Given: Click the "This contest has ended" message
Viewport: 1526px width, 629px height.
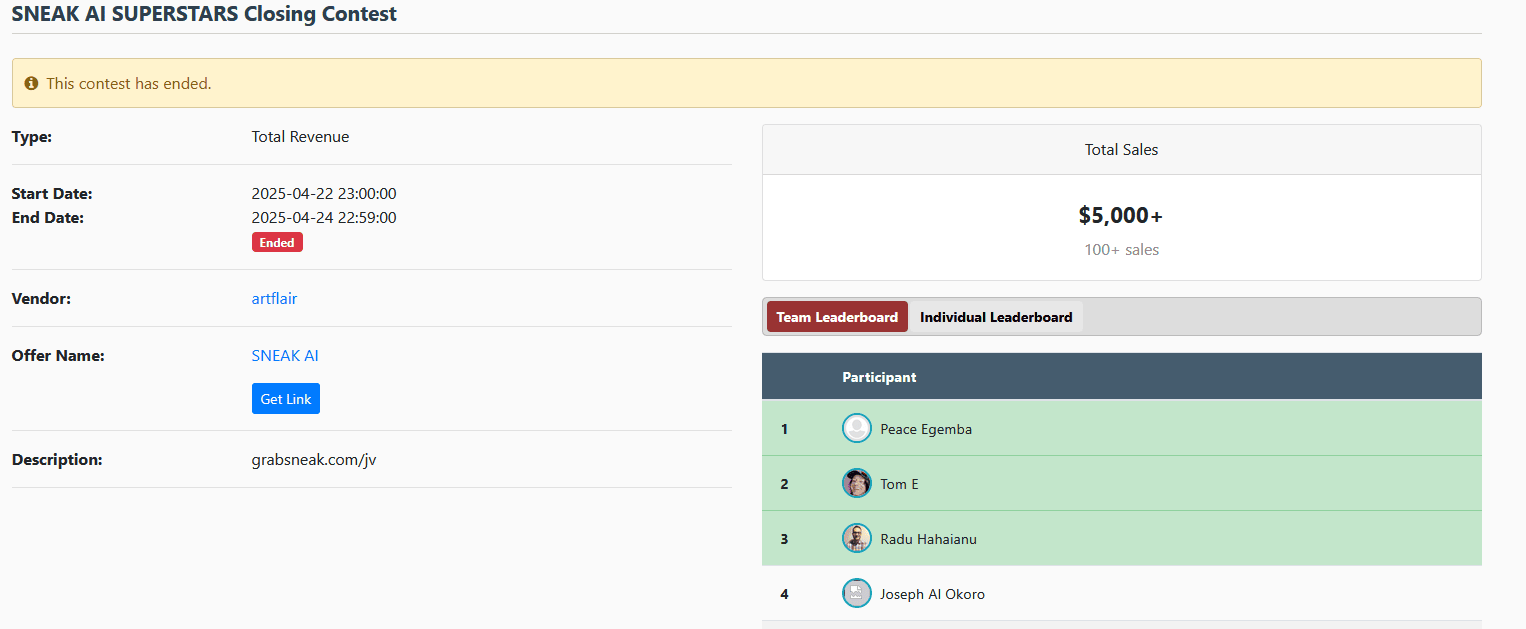Looking at the screenshot, I should click(129, 83).
